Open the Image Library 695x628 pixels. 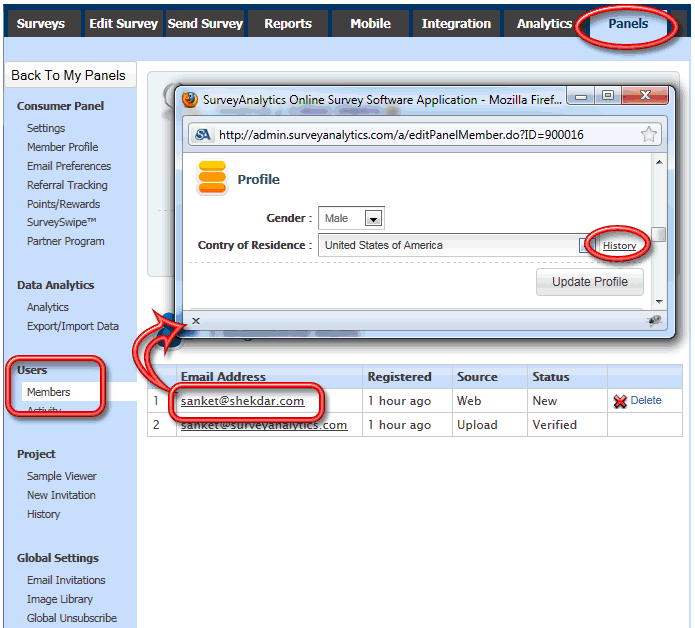tap(59, 599)
